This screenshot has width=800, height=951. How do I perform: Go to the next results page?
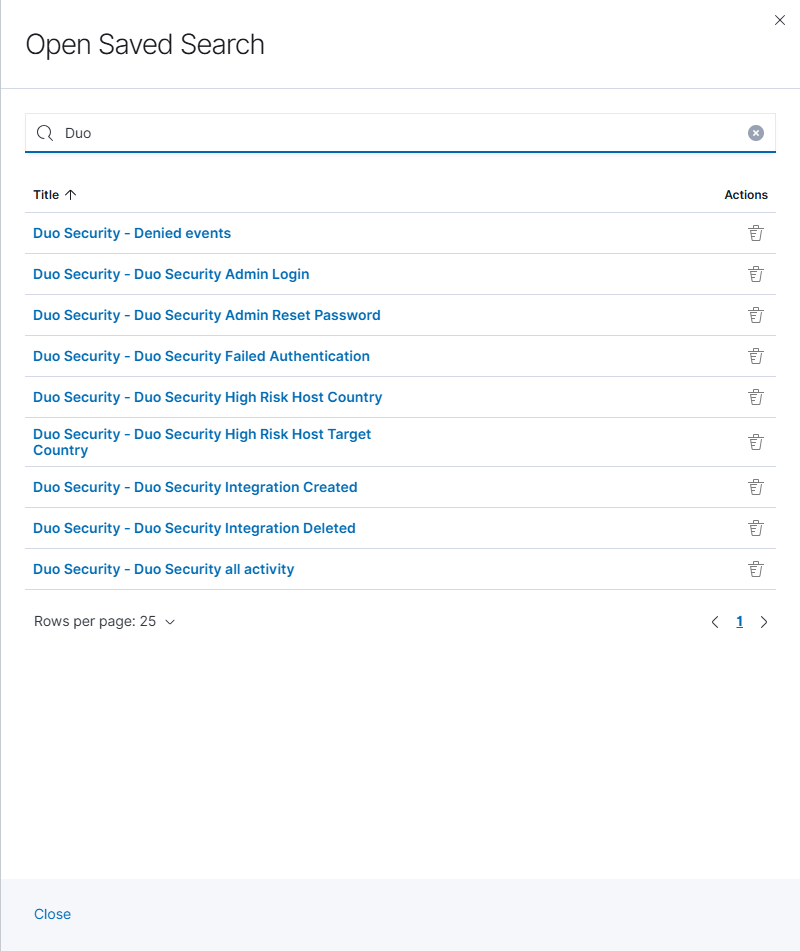click(764, 622)
